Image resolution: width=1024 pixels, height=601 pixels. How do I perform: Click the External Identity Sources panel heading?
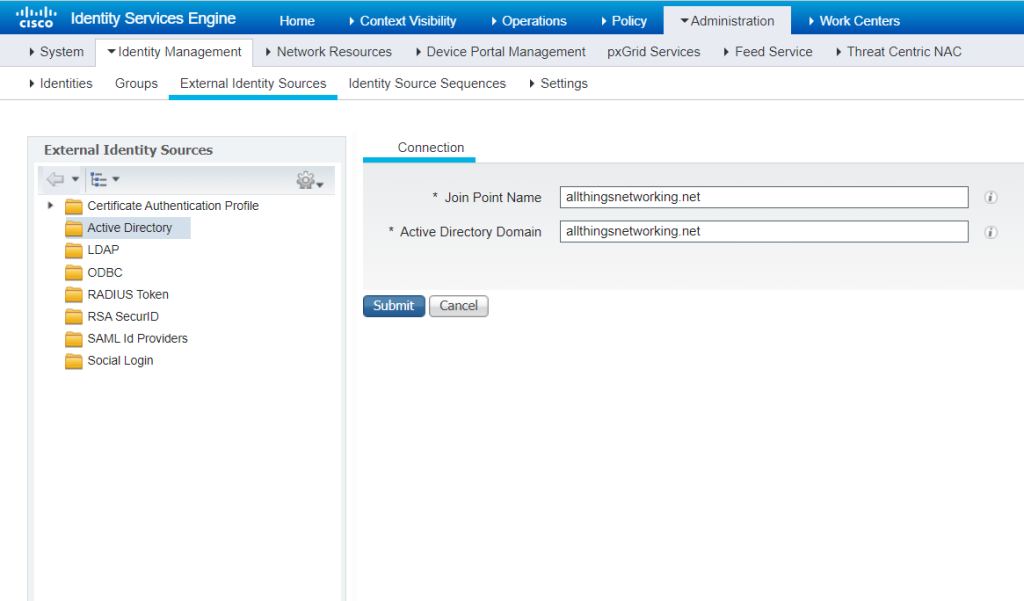129,150
